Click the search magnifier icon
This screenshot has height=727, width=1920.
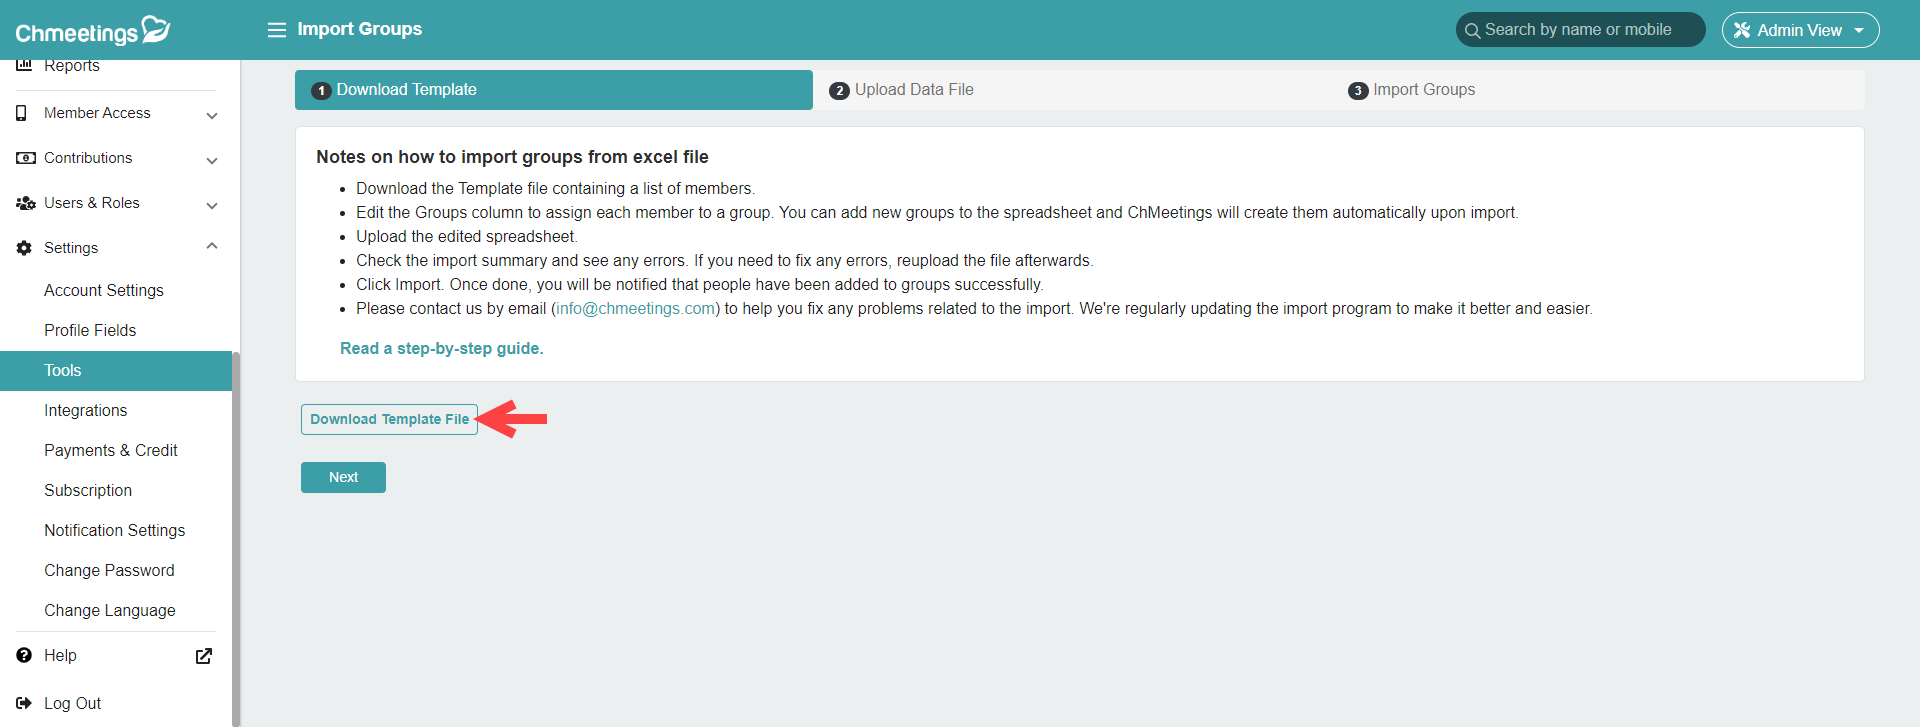point(1472,31)
